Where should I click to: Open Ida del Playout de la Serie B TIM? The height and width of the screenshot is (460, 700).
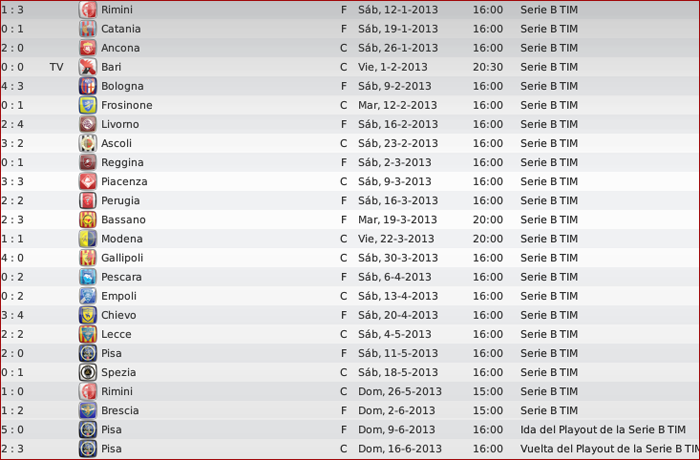603,430
